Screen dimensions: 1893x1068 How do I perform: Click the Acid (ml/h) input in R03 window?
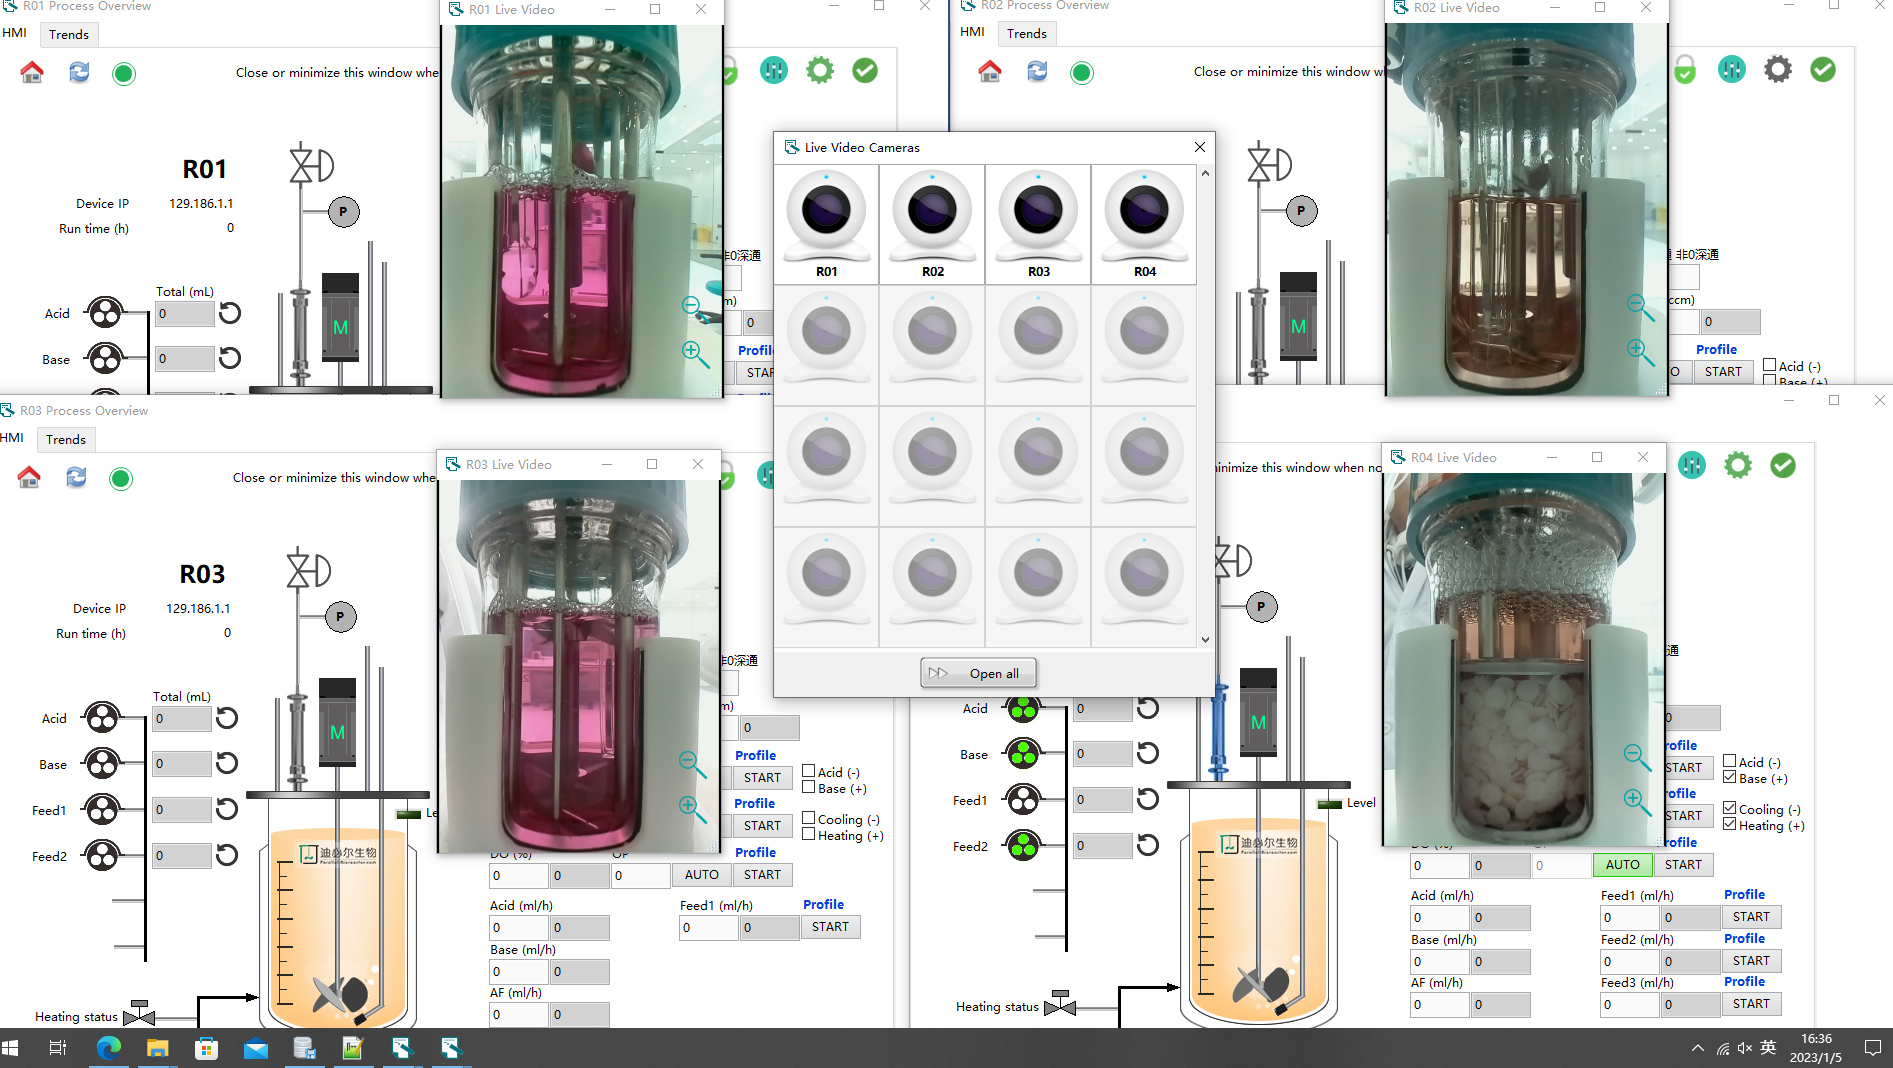pyautogui.click(x=518, y=927)
